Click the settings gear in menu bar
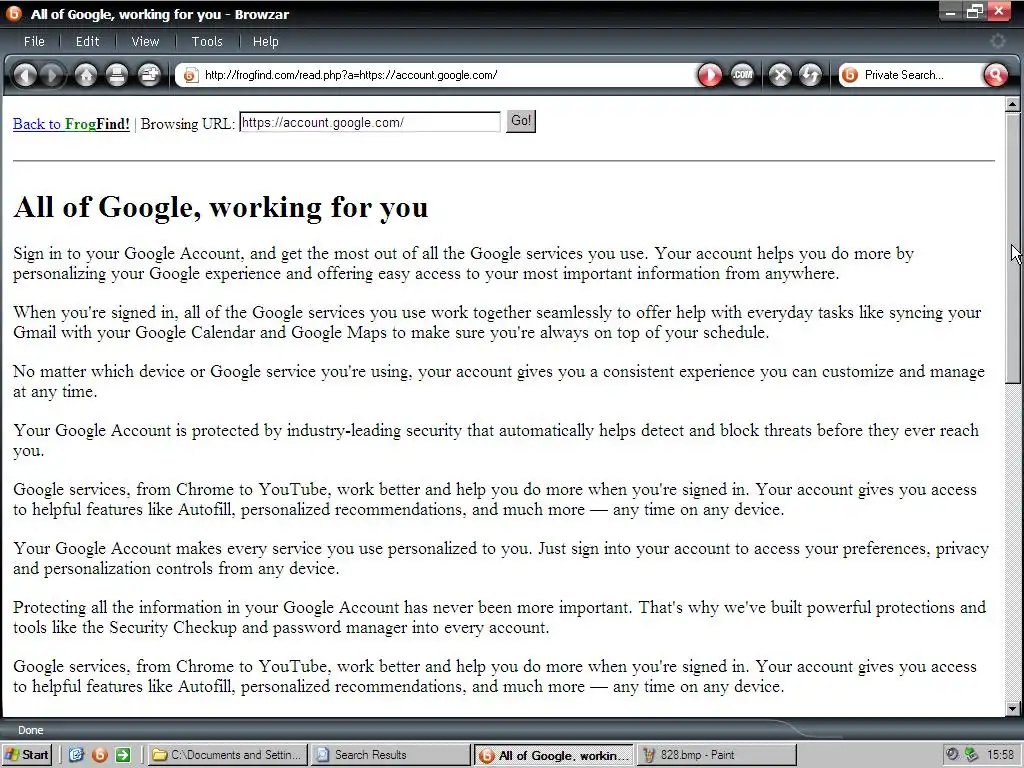 (x=997, y=41)
